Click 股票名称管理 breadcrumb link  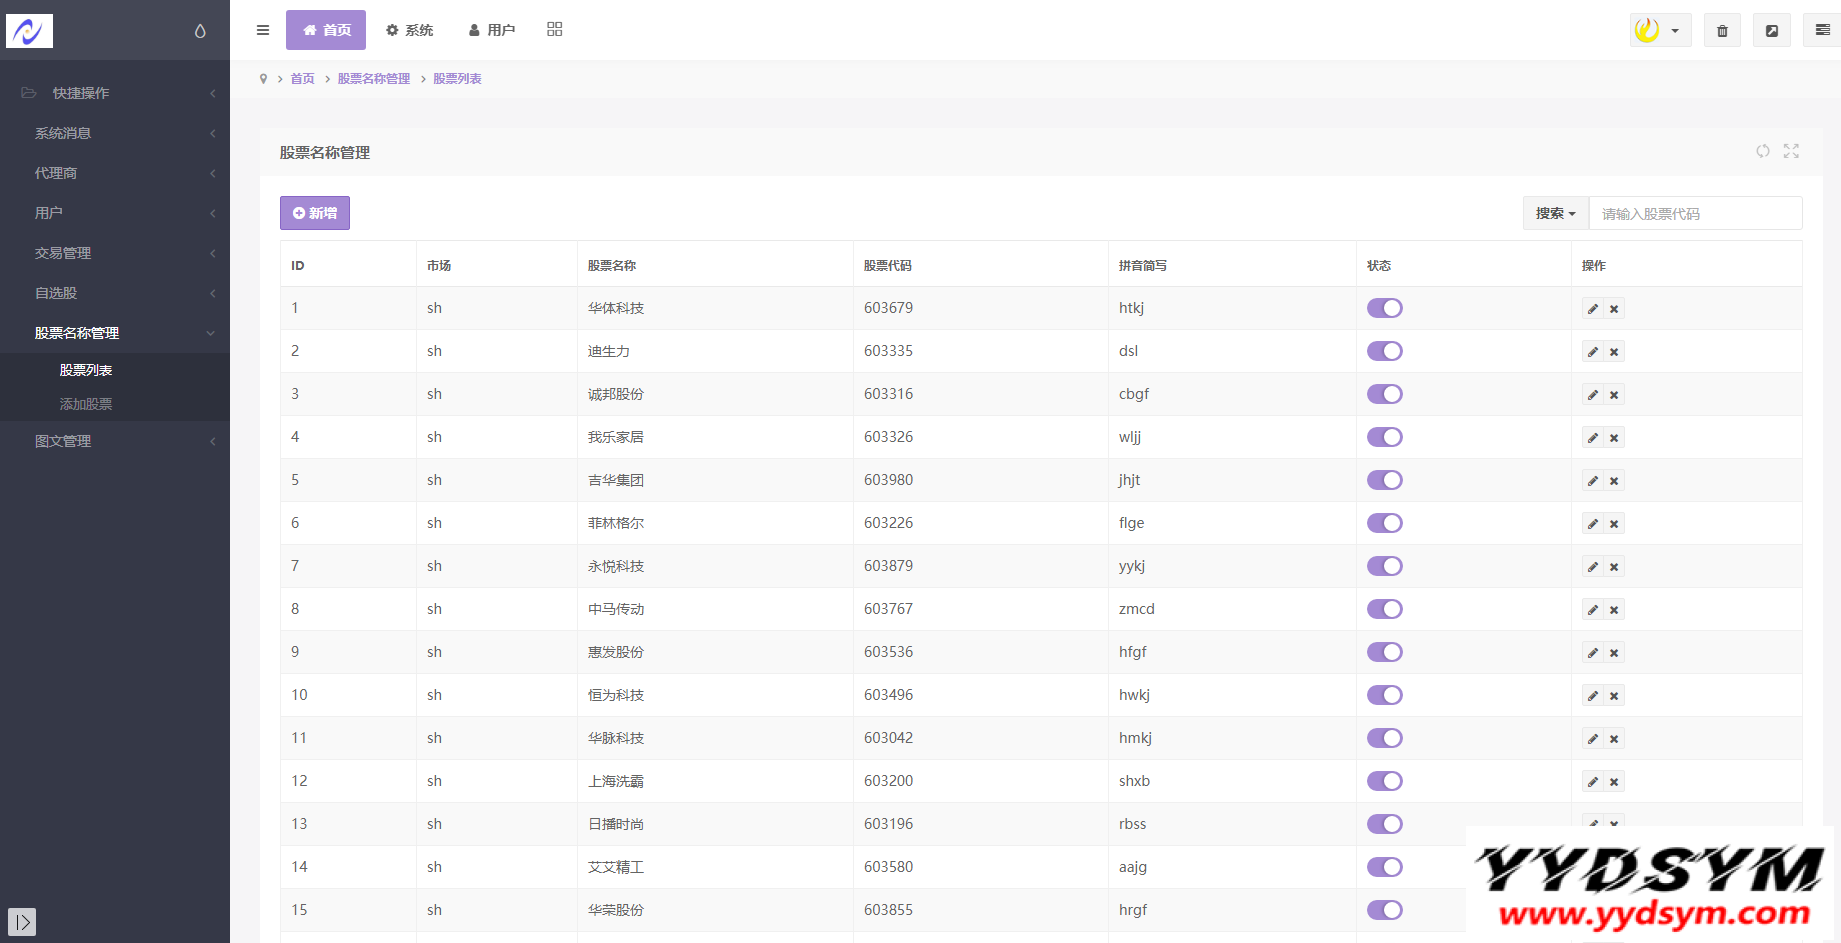374,79
